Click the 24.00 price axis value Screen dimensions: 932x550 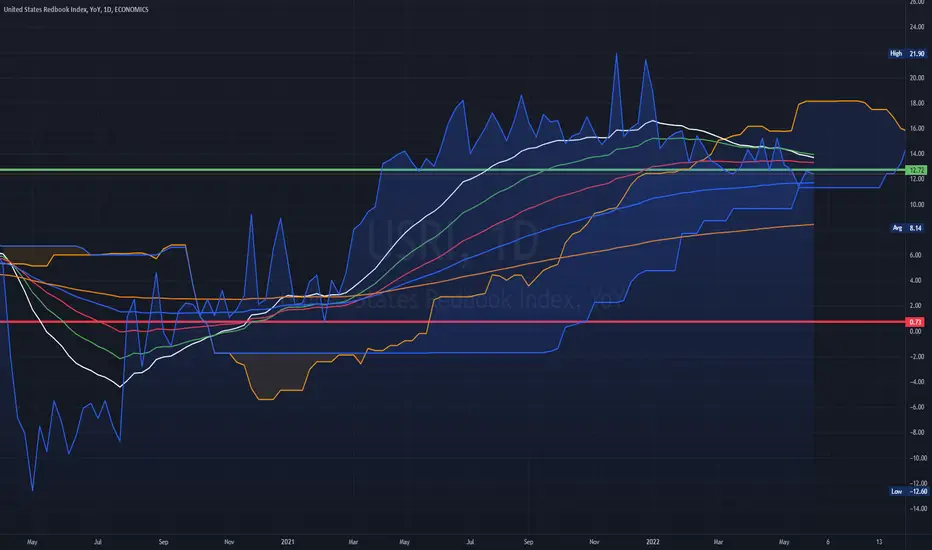pyautogui.click(x=917, y=27)
